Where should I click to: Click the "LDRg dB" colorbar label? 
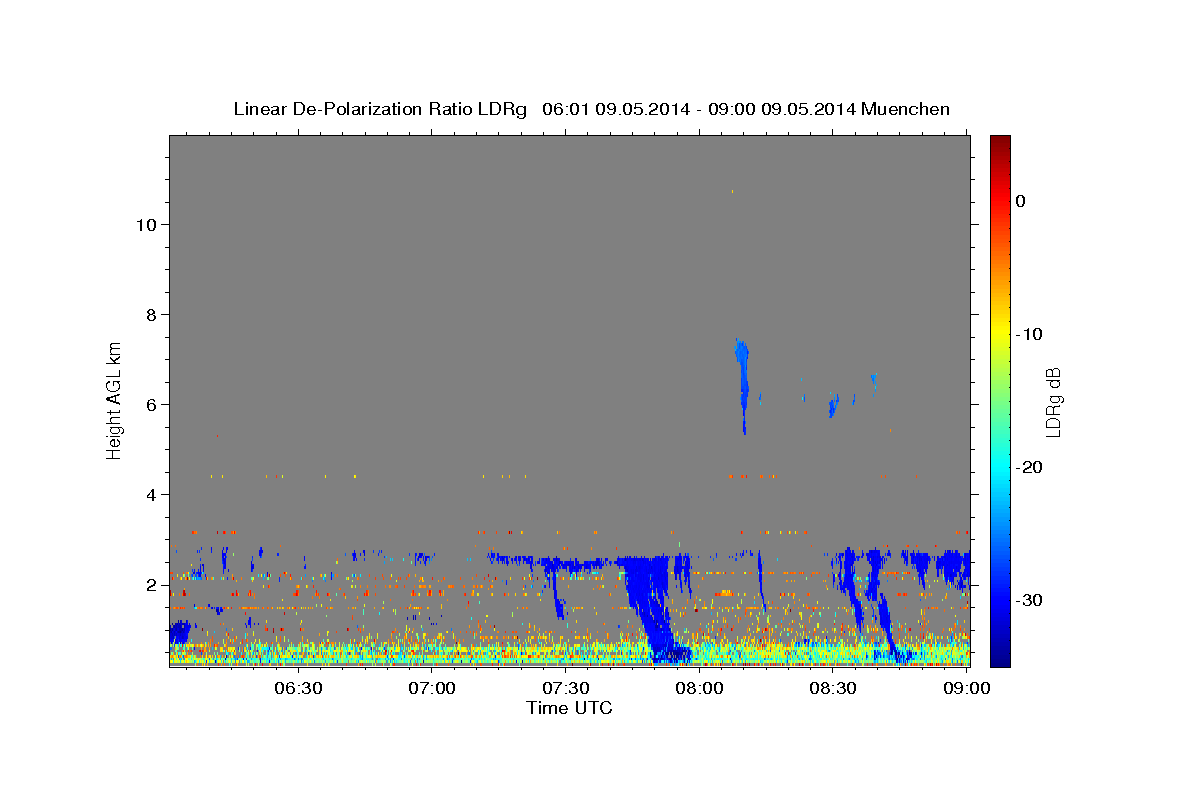[x=1052, y=402]
